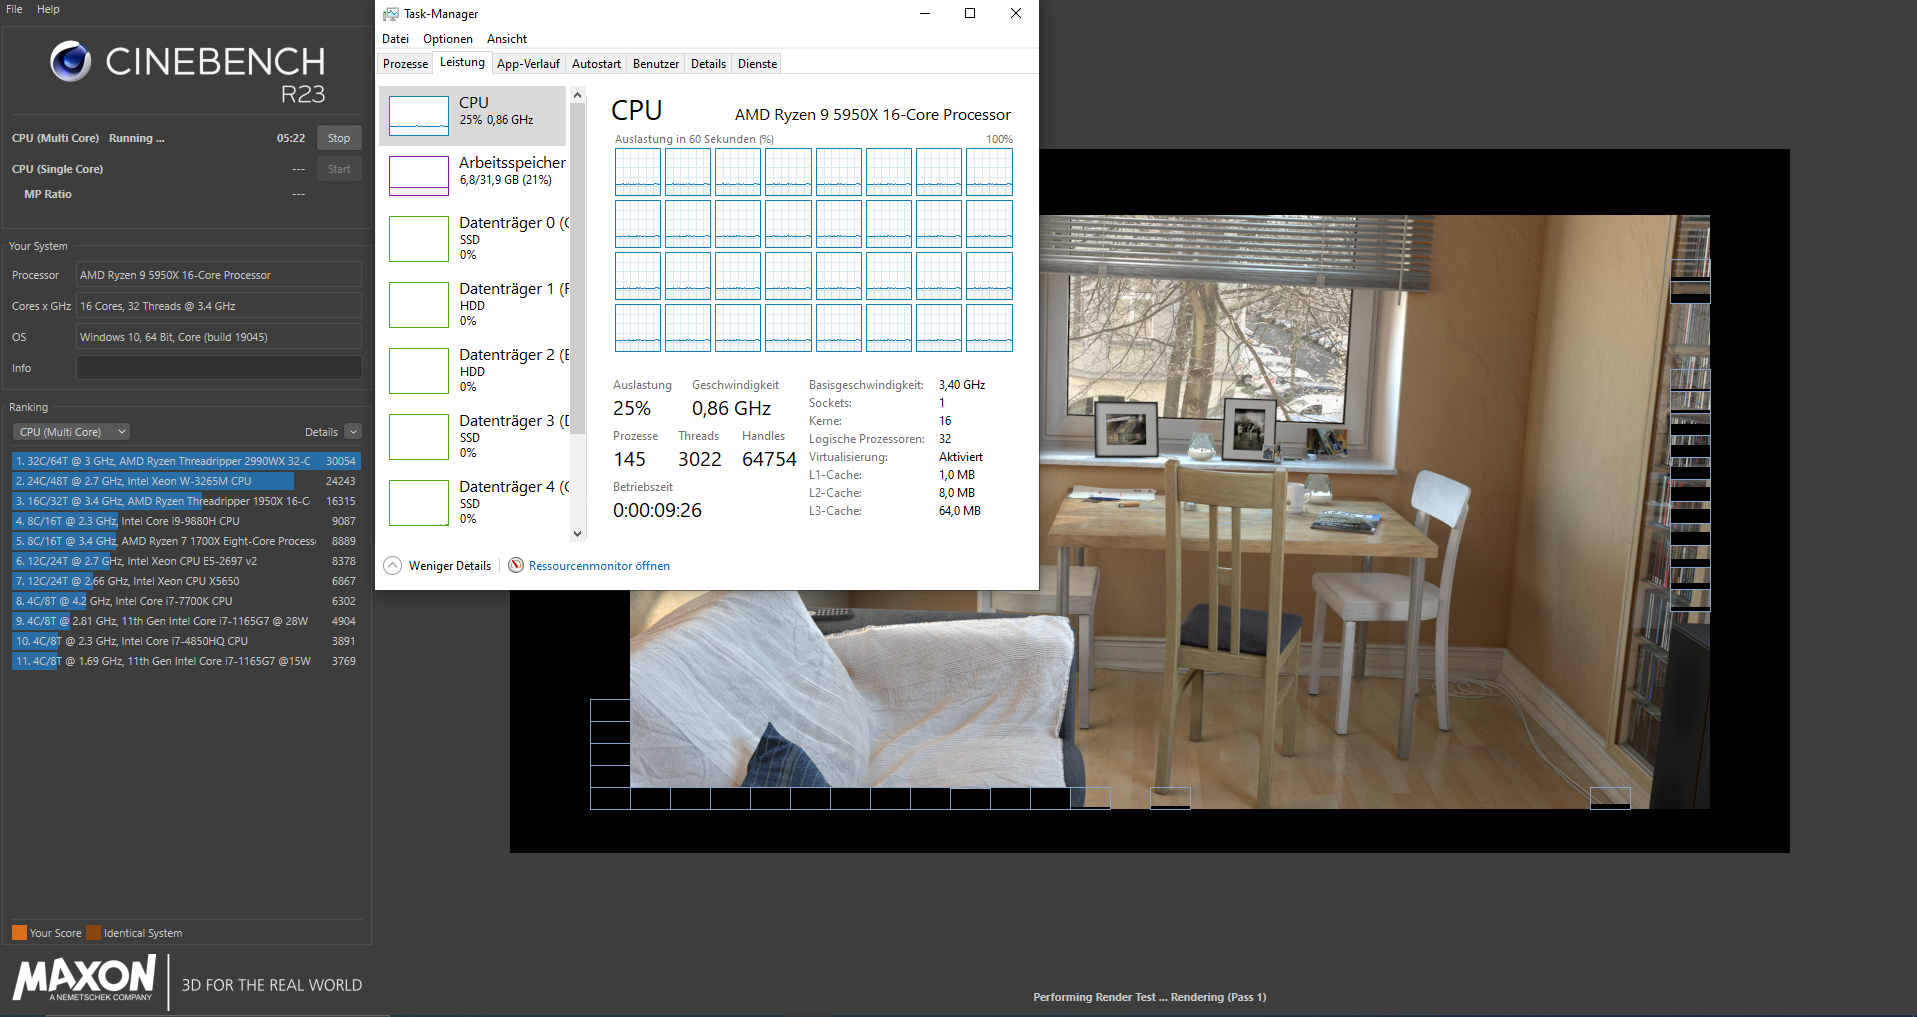Viewport: 1917px width, 1017px height.
Task: Click the elapsed timer '05:22'
Action: pyautogui.click(x=291, y=138)
